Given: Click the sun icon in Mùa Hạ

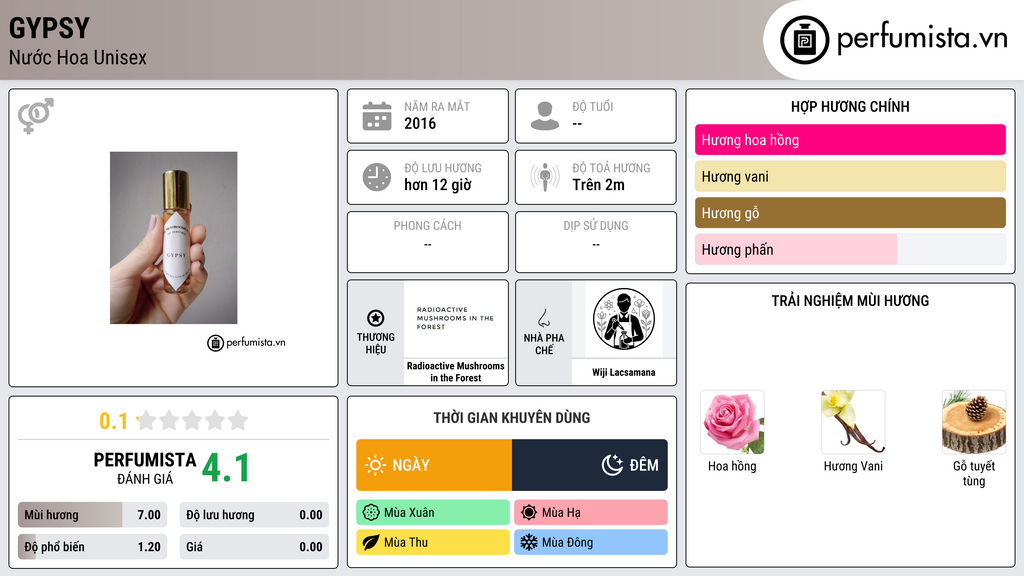Looking at the screenshot, I should [528, 513].
